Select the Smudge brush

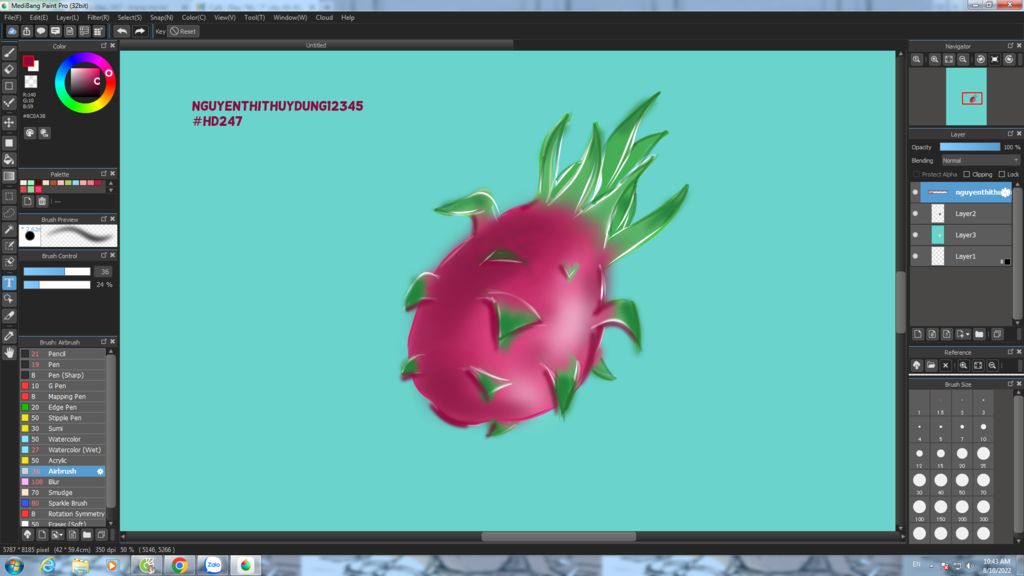click(x=63, y=493)
